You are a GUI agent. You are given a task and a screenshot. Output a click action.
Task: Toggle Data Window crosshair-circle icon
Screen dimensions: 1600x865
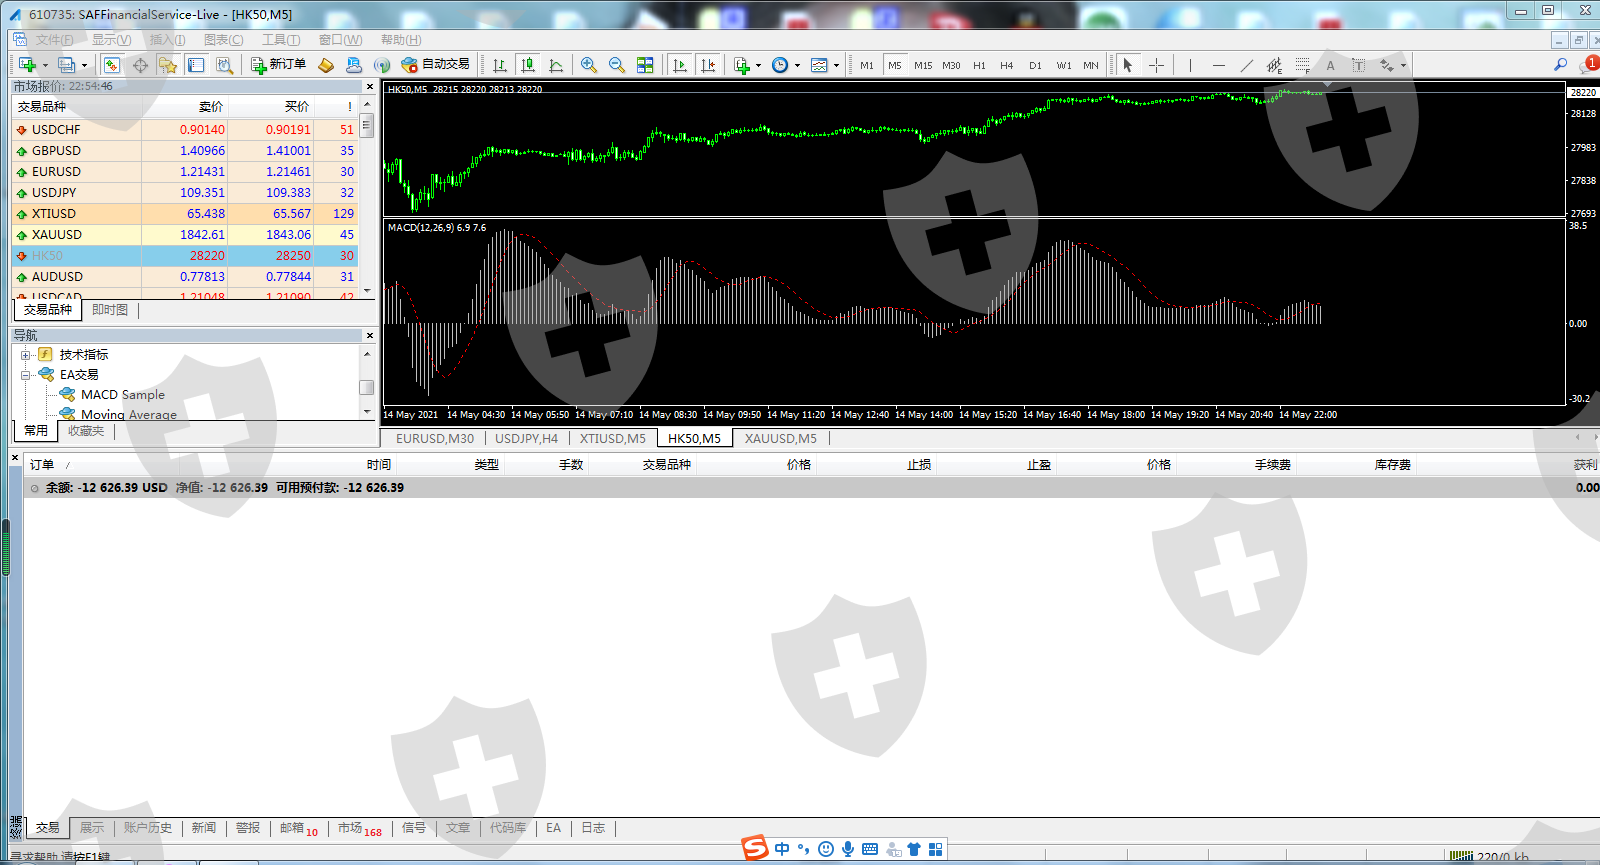pos(140,65)
